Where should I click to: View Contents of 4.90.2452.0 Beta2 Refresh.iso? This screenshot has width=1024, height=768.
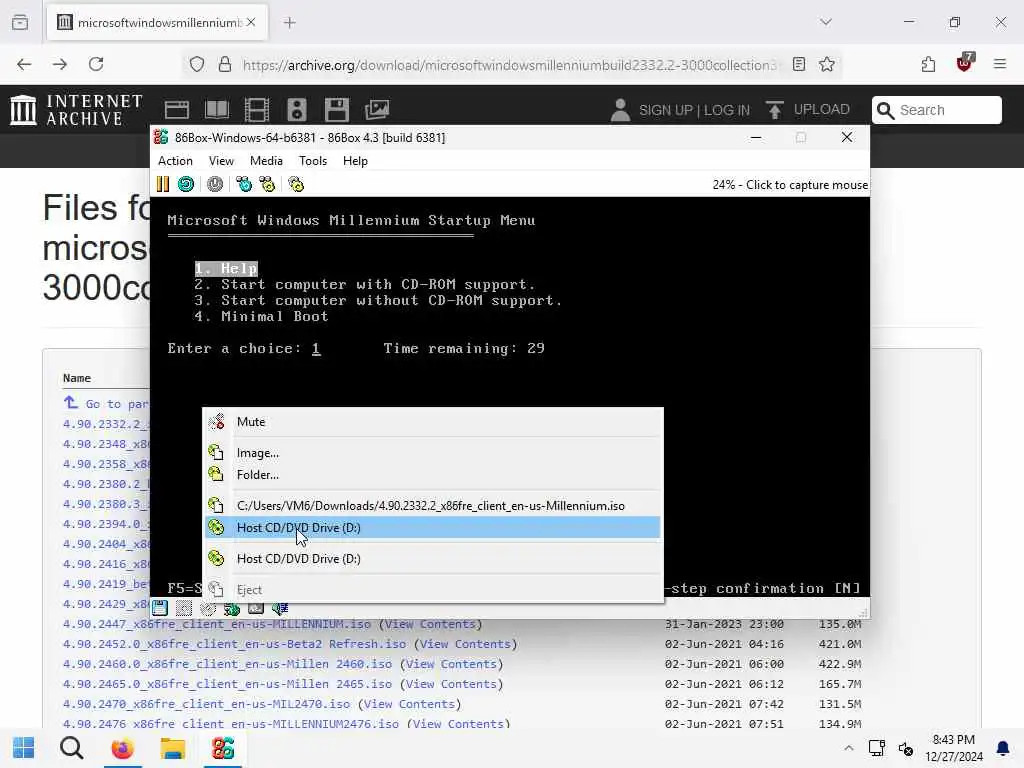[465, 644]
